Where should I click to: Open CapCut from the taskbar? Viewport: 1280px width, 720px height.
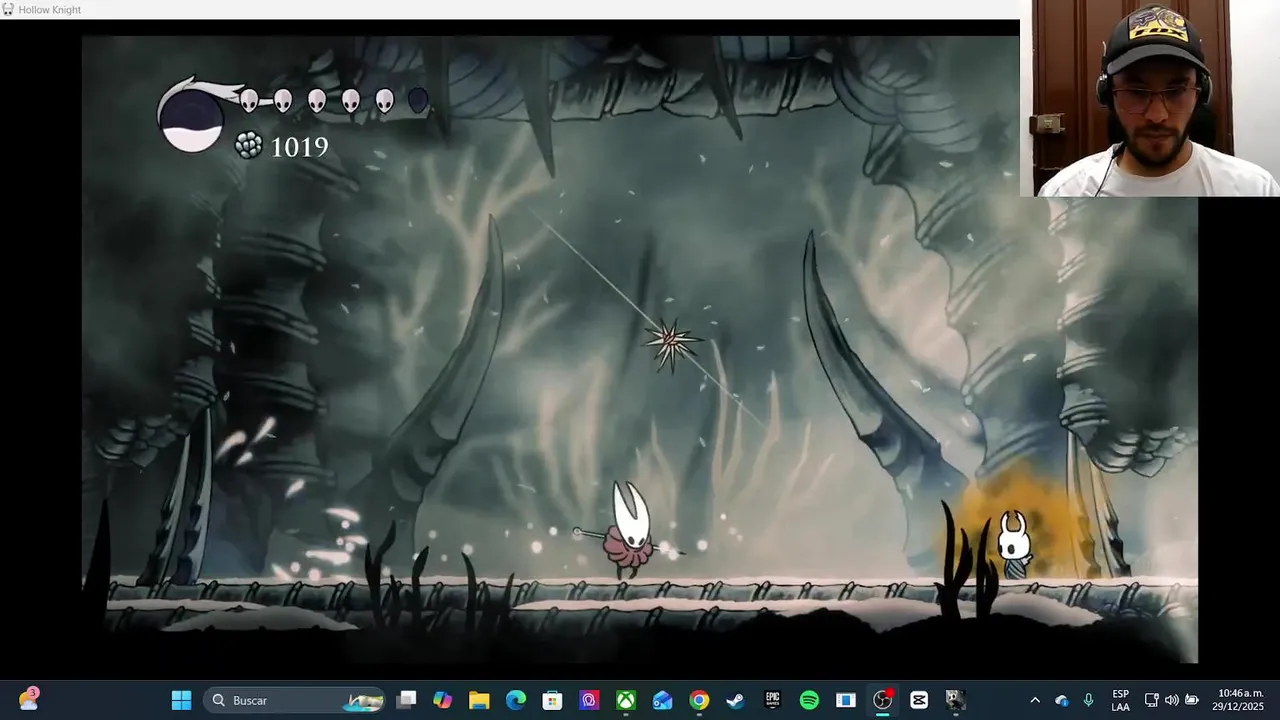[x=919, y=700]
